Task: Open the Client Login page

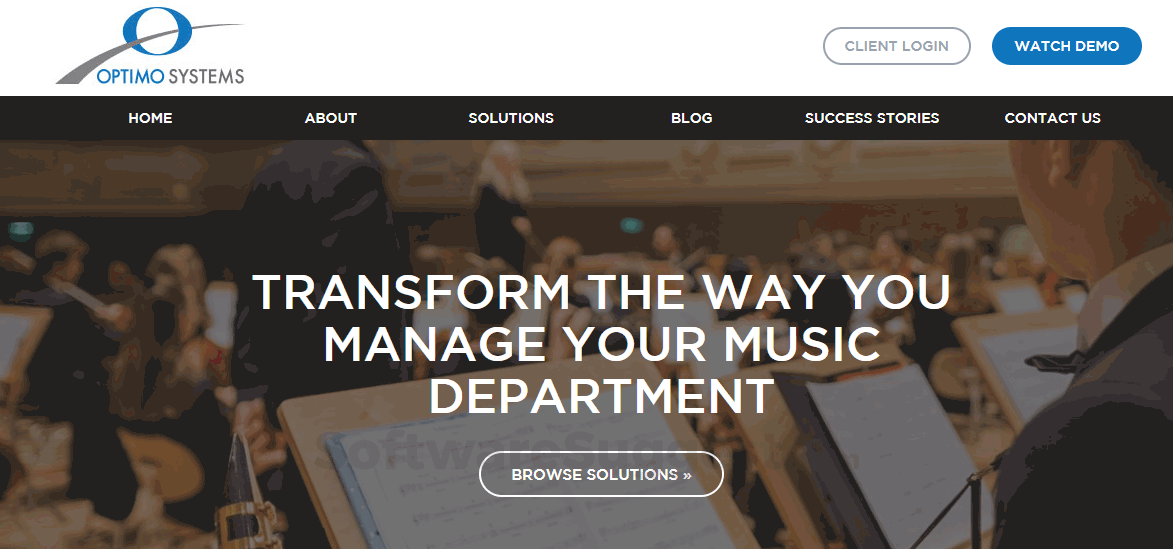Action: click(896, 46)
